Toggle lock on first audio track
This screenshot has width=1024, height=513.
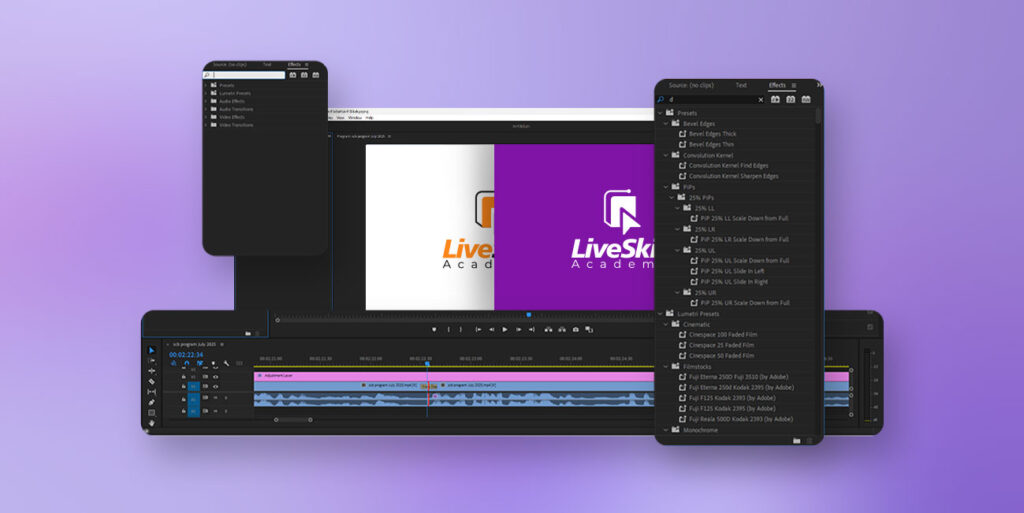[x=184, y=397]
